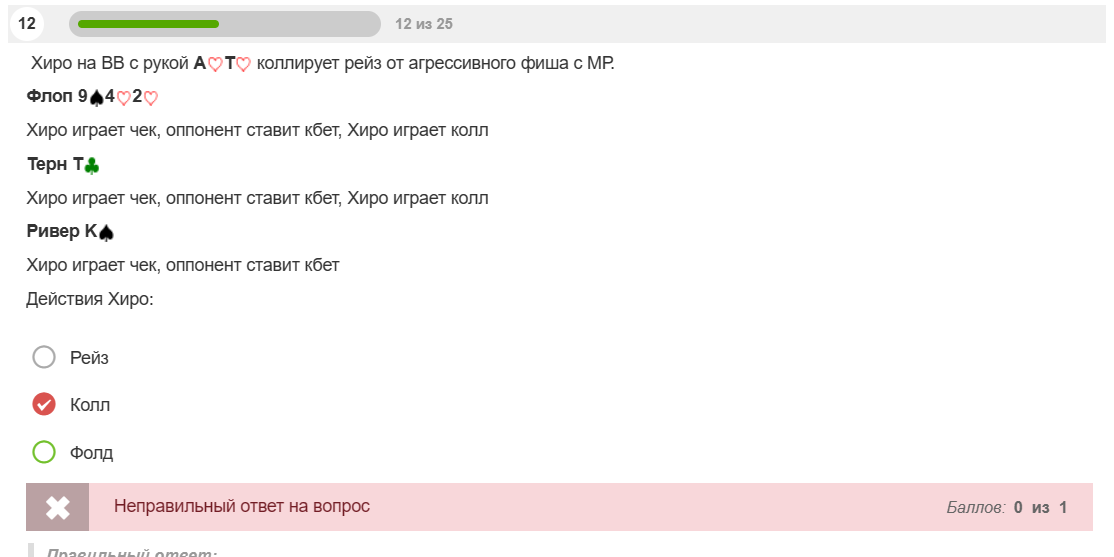
Task: Select the checked Колл radio button
Action: coord(44,405)
